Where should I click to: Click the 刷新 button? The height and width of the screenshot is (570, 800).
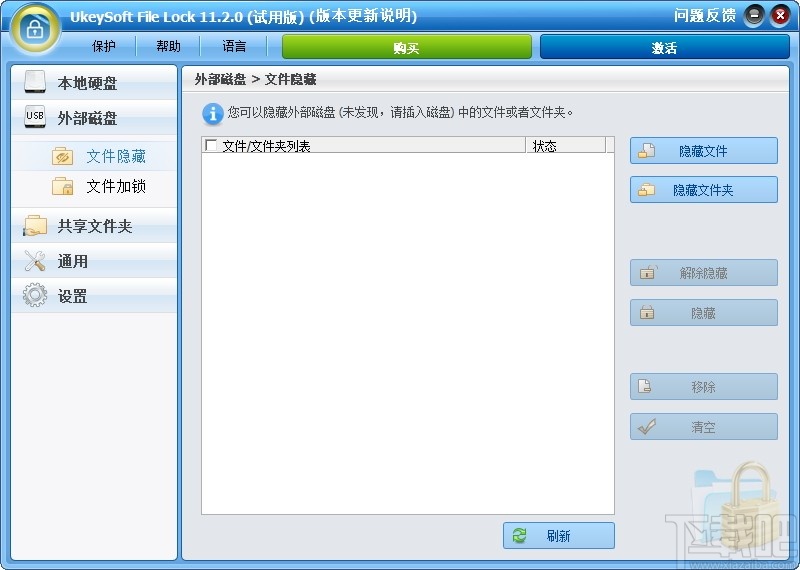pyautogui.click(x=559, y=535)
